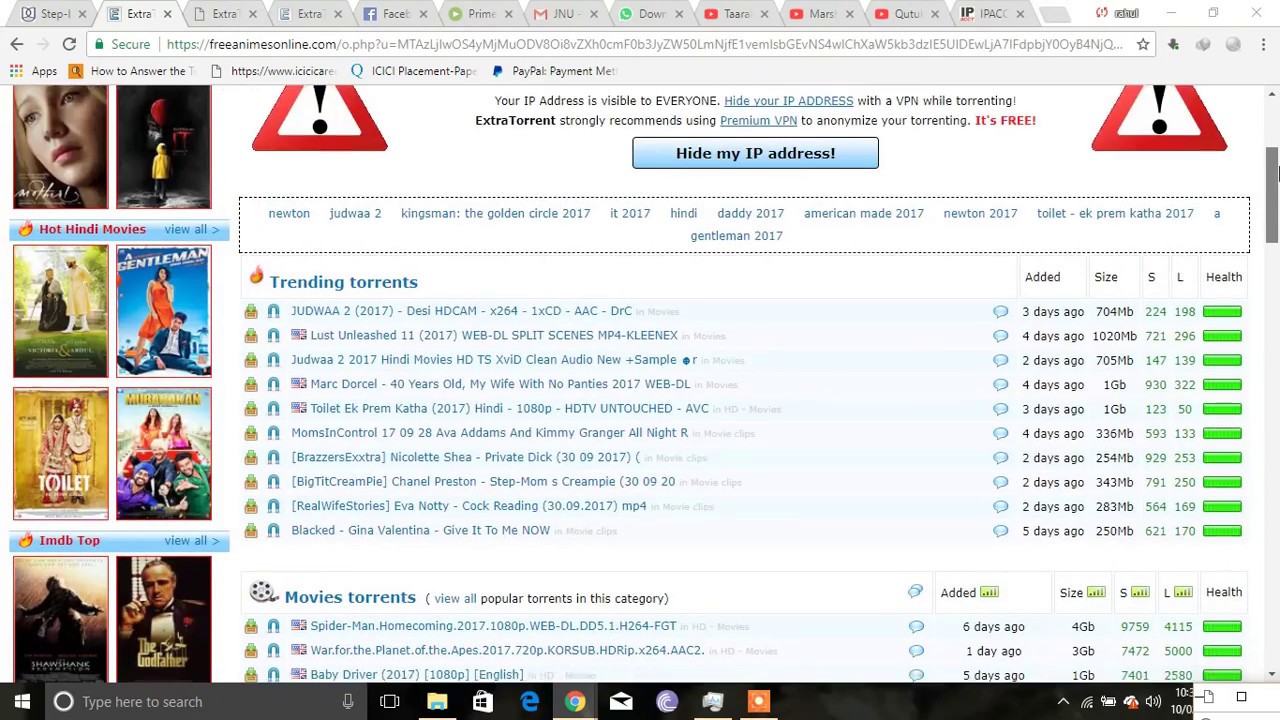1280x720 pixels.
Task: Open Movies torrents category heading
Action: click(x=350, y=597)
